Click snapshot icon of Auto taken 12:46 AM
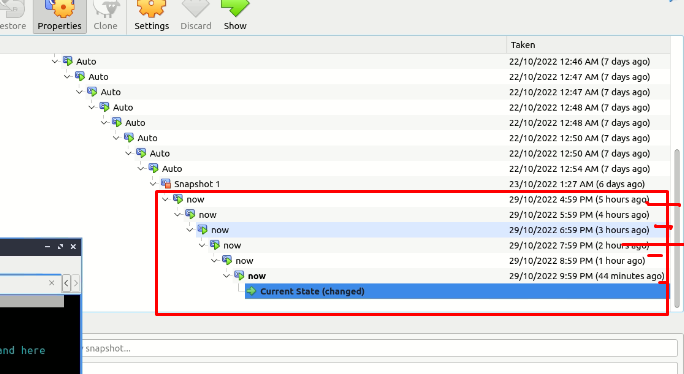Image resolution: width=684 pixels, height=374 pixels. [68, 61]
